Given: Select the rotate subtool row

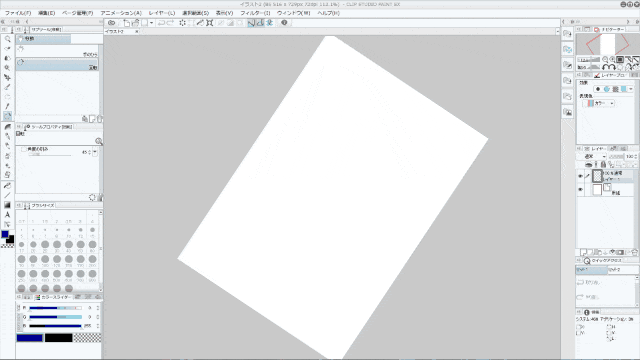Looking at the screenshot, I should (57, 64).
